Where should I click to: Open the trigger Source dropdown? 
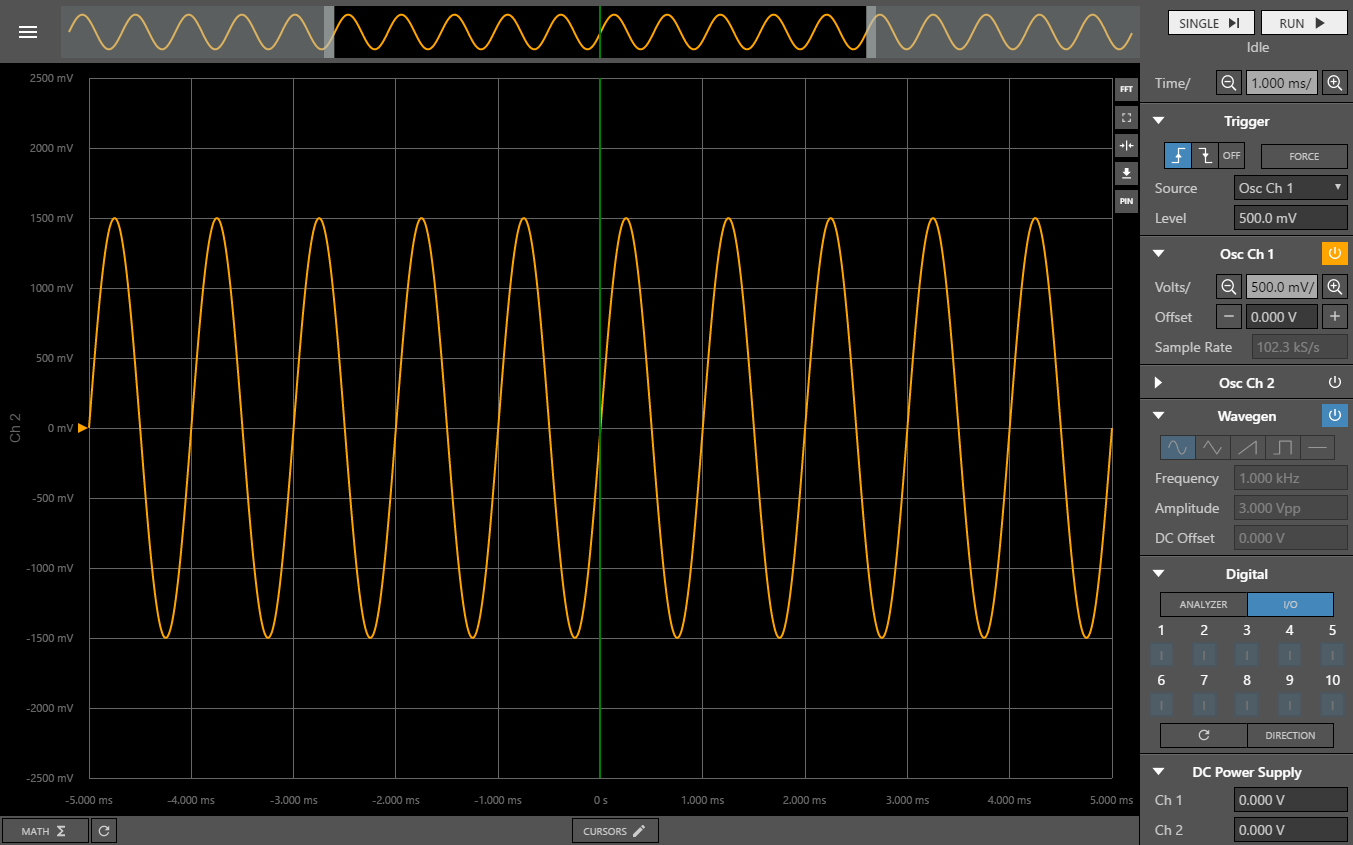[x=1290, y=187]
